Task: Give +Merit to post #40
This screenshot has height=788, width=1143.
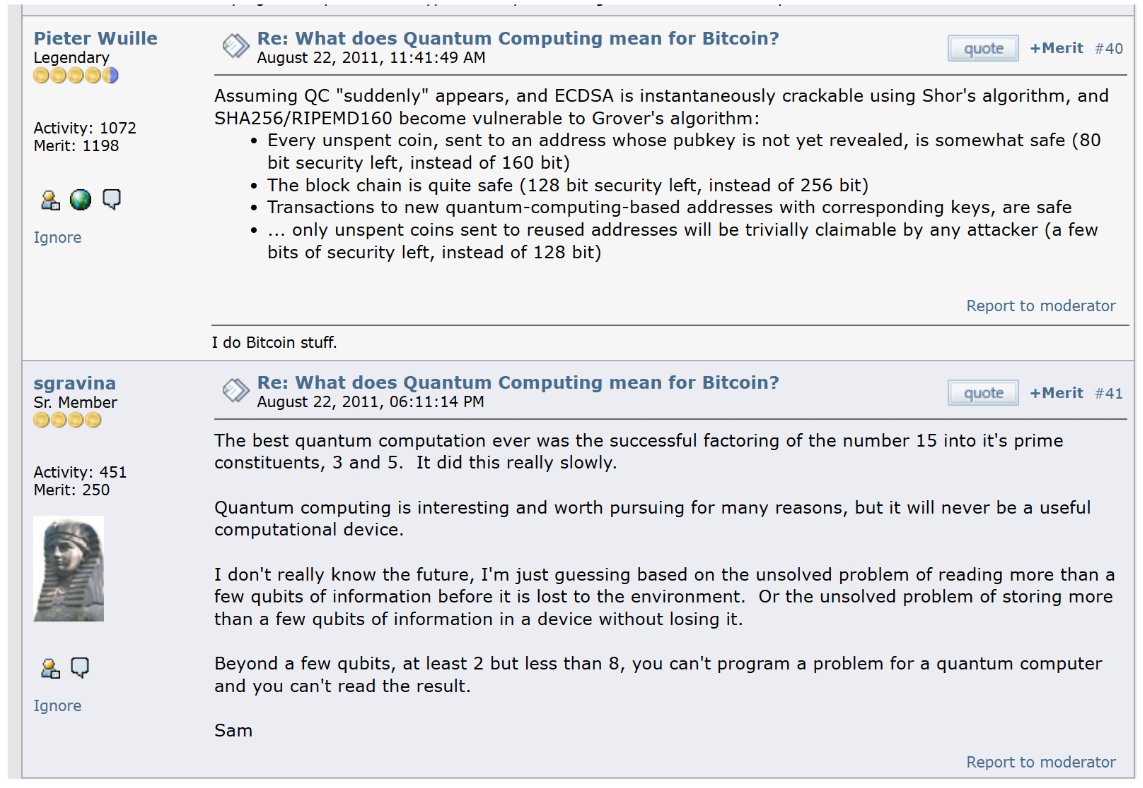Action: [1056, 48]
